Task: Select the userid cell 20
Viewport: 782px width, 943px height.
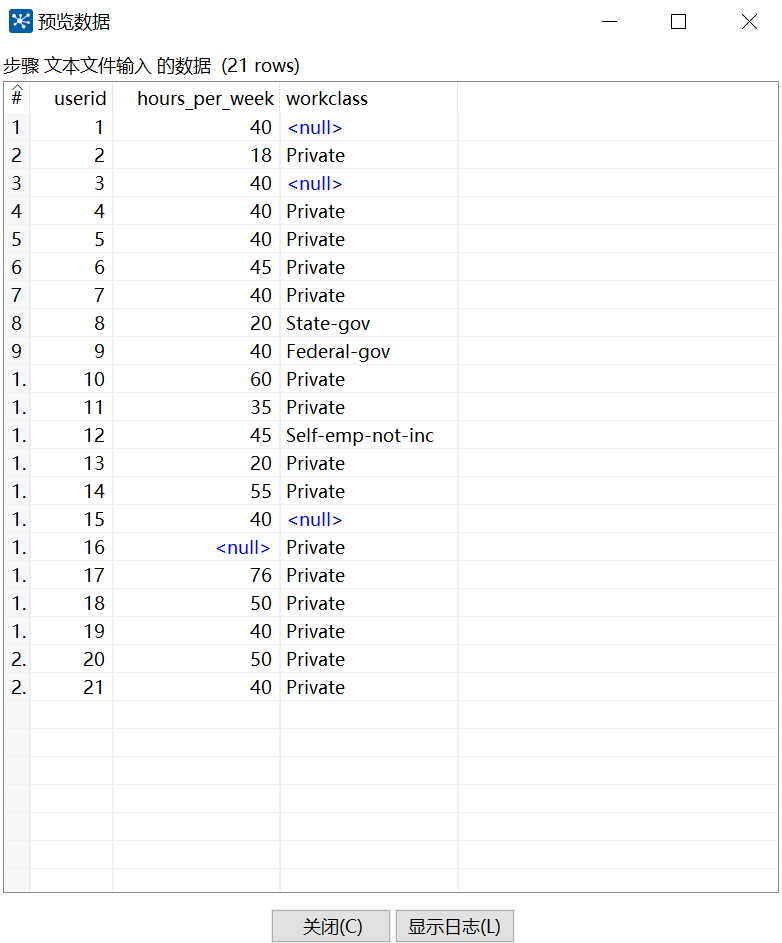Action: 72,659
